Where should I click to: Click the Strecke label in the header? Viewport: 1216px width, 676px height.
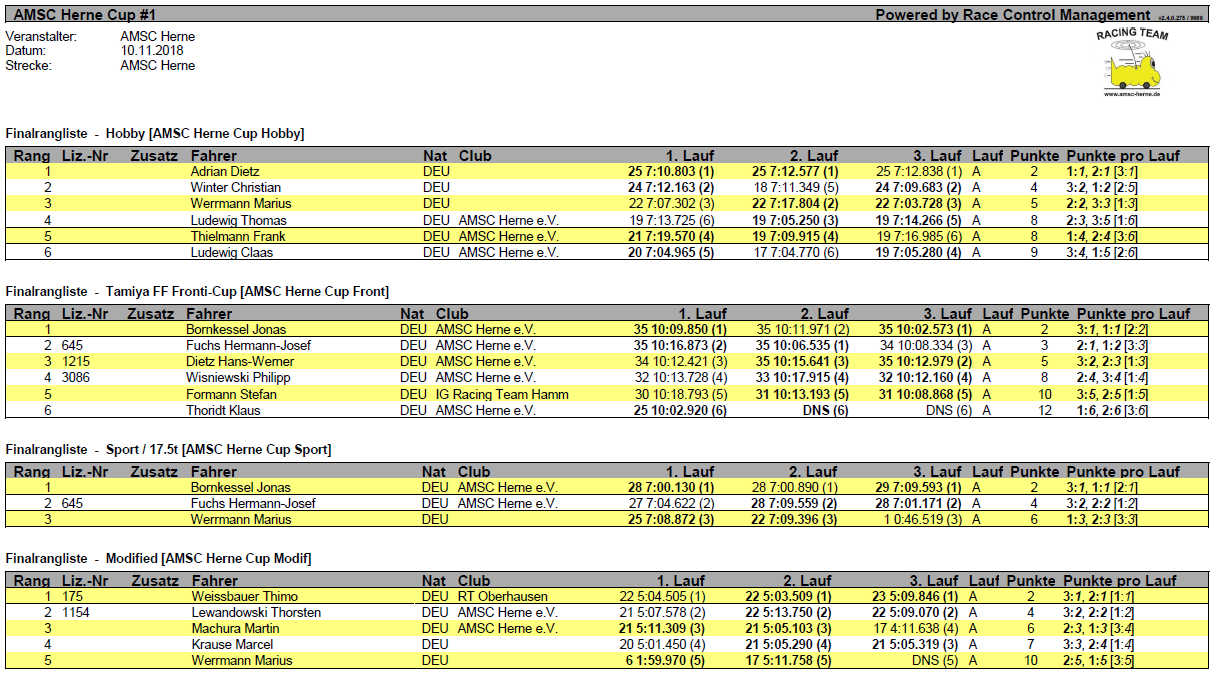point(28,66)
